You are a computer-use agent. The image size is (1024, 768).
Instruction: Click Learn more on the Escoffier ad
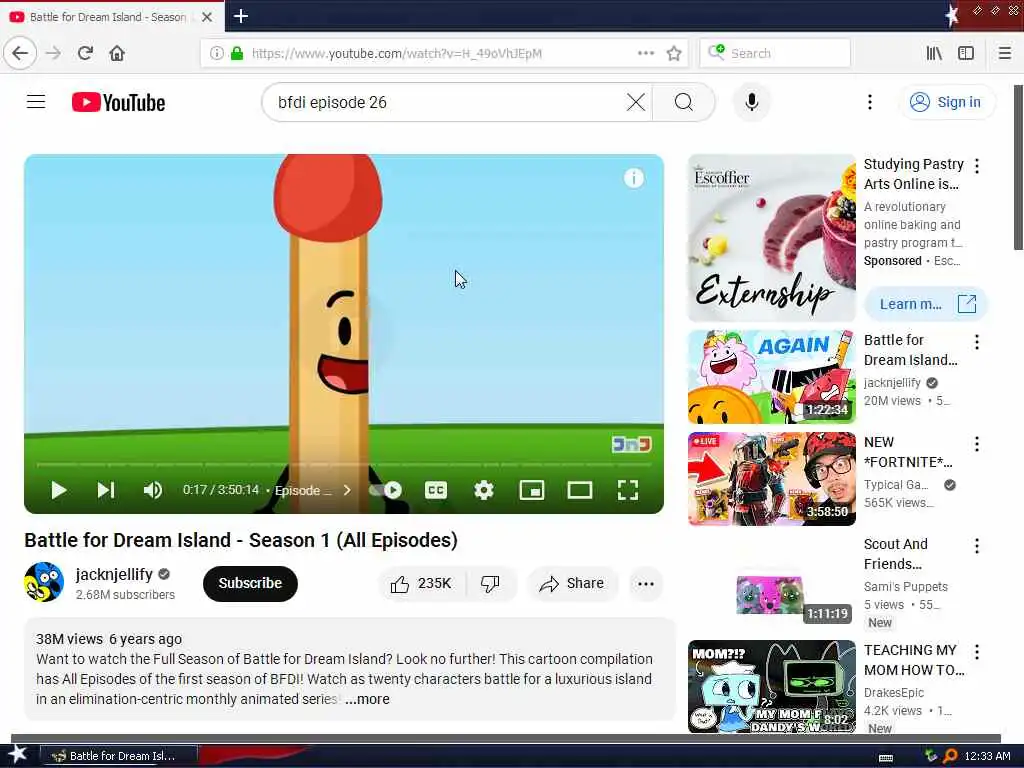point(926,304)
